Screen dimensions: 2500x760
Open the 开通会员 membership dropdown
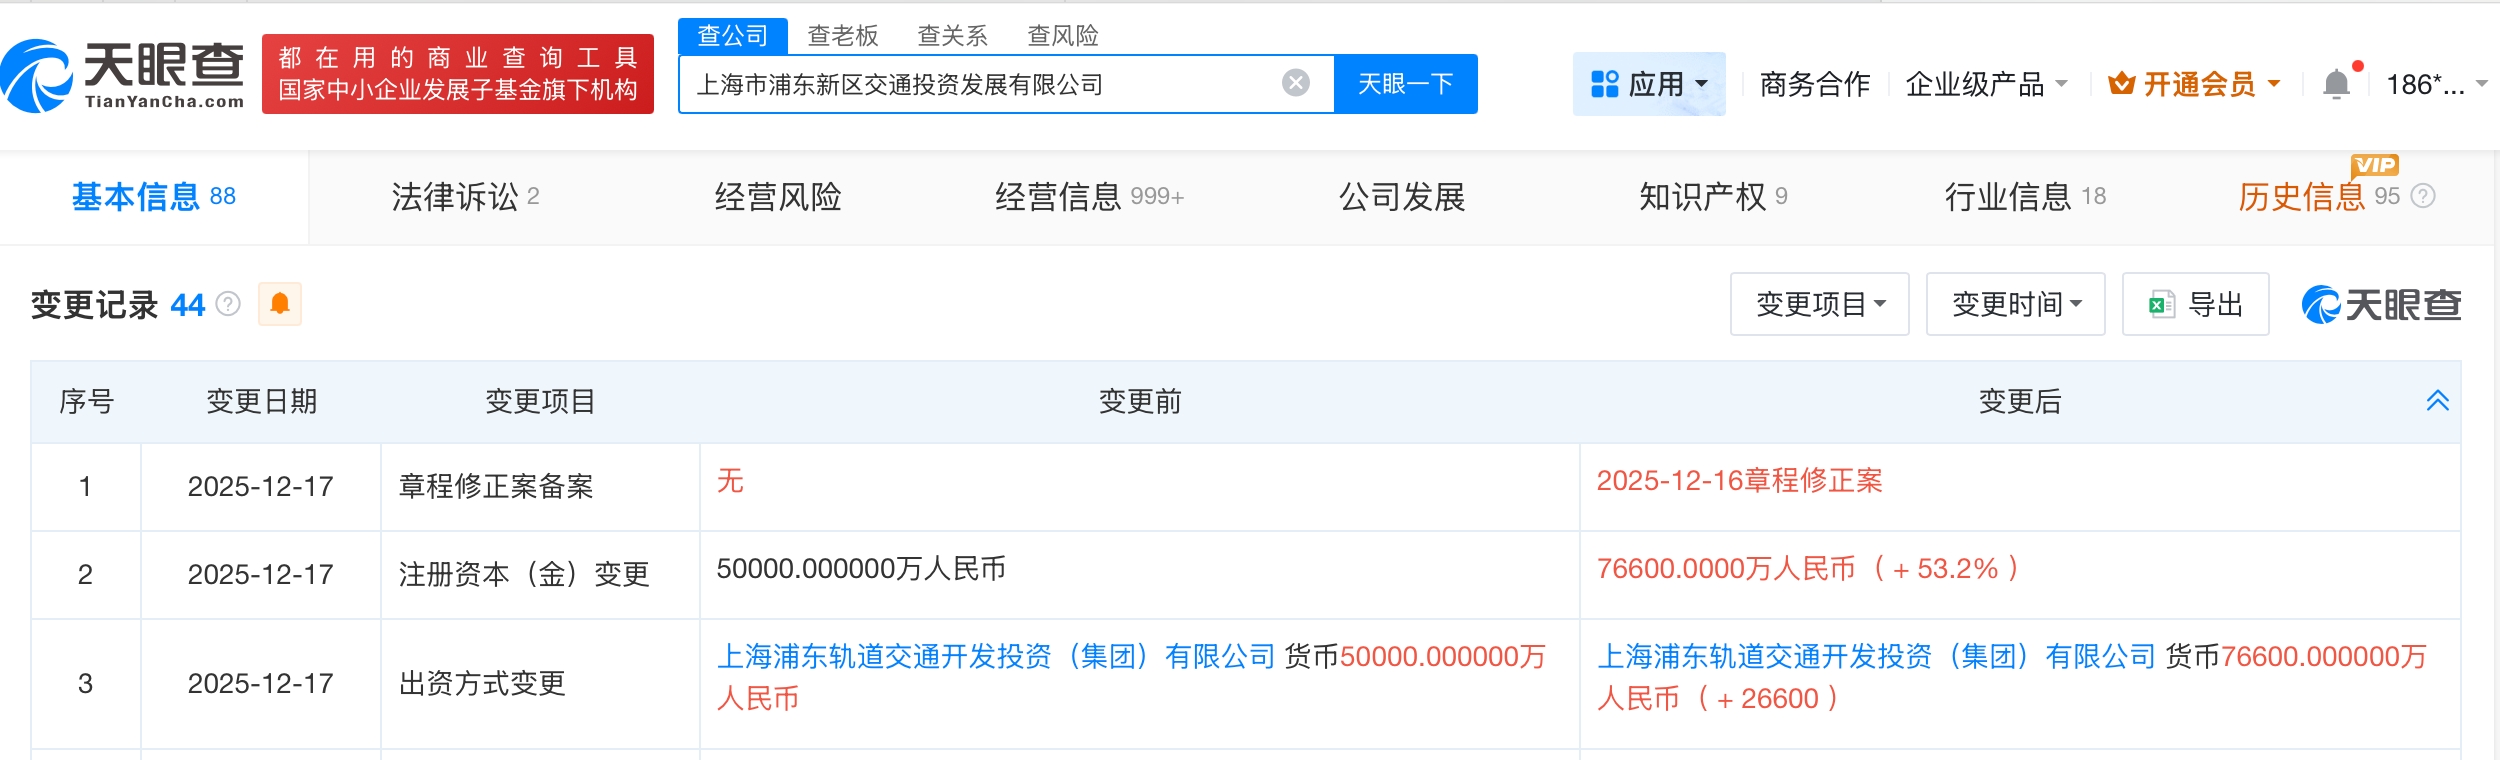tap(2195, 84)
